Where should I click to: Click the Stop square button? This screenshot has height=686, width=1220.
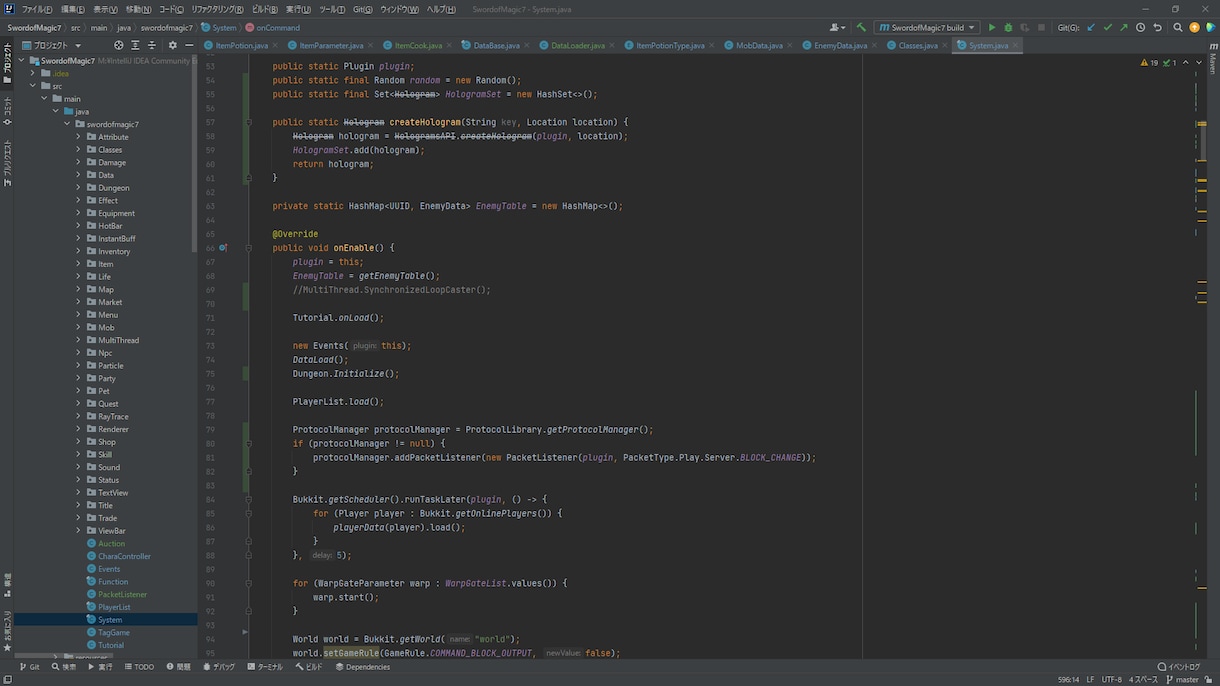tap(1041, 28)
